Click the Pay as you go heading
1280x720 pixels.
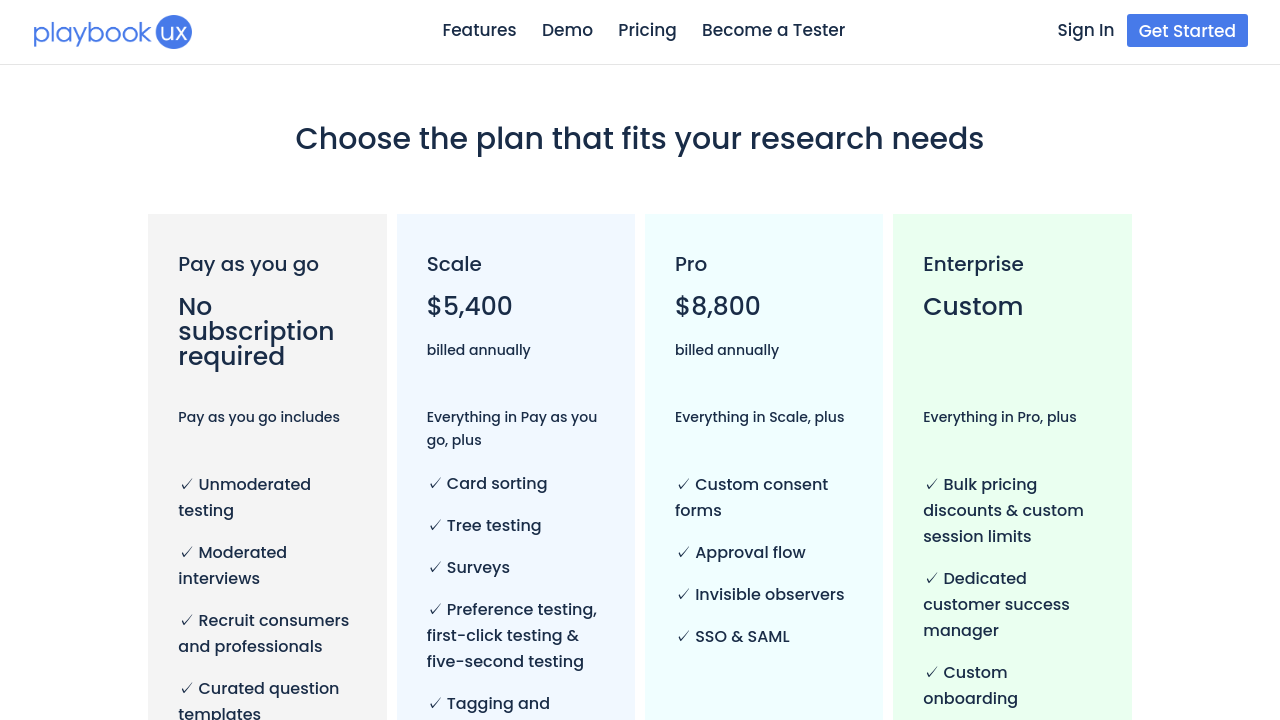click(248, 264)
